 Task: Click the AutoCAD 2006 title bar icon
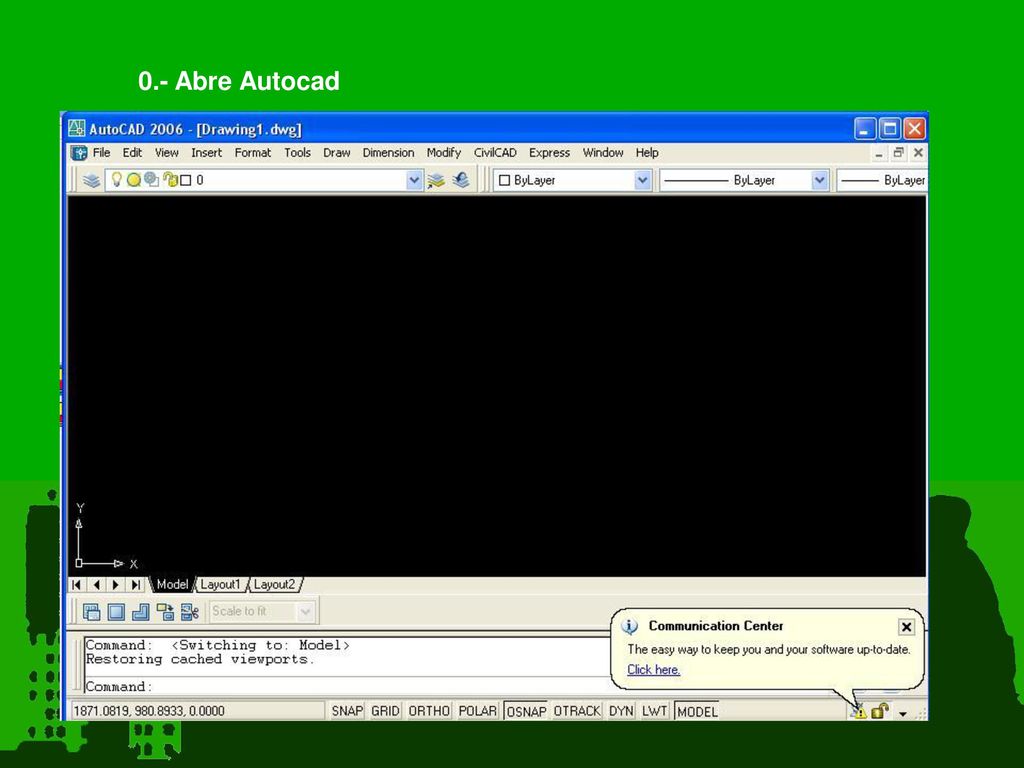pyautogui.click(x=76, y=128)
